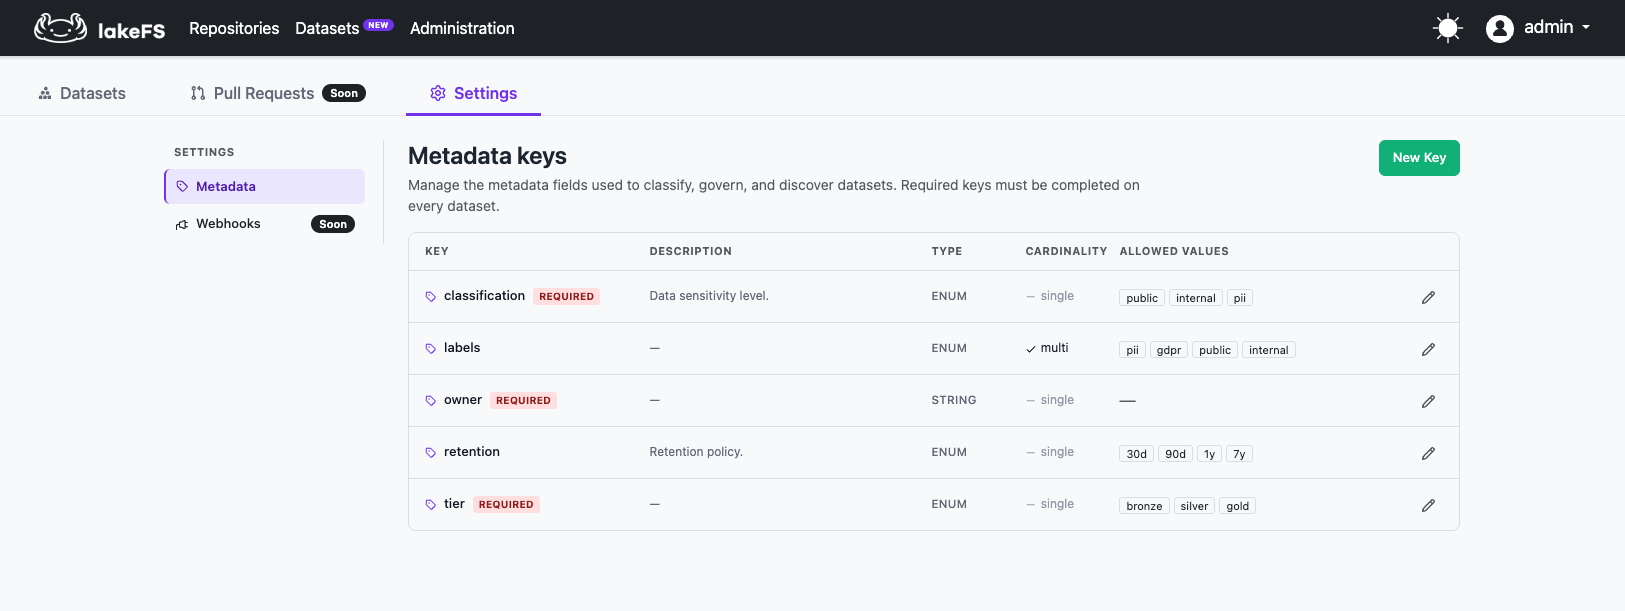Edit the owner key with pencil icon
Viewport: 1625px width, 611px height.
1428,401
